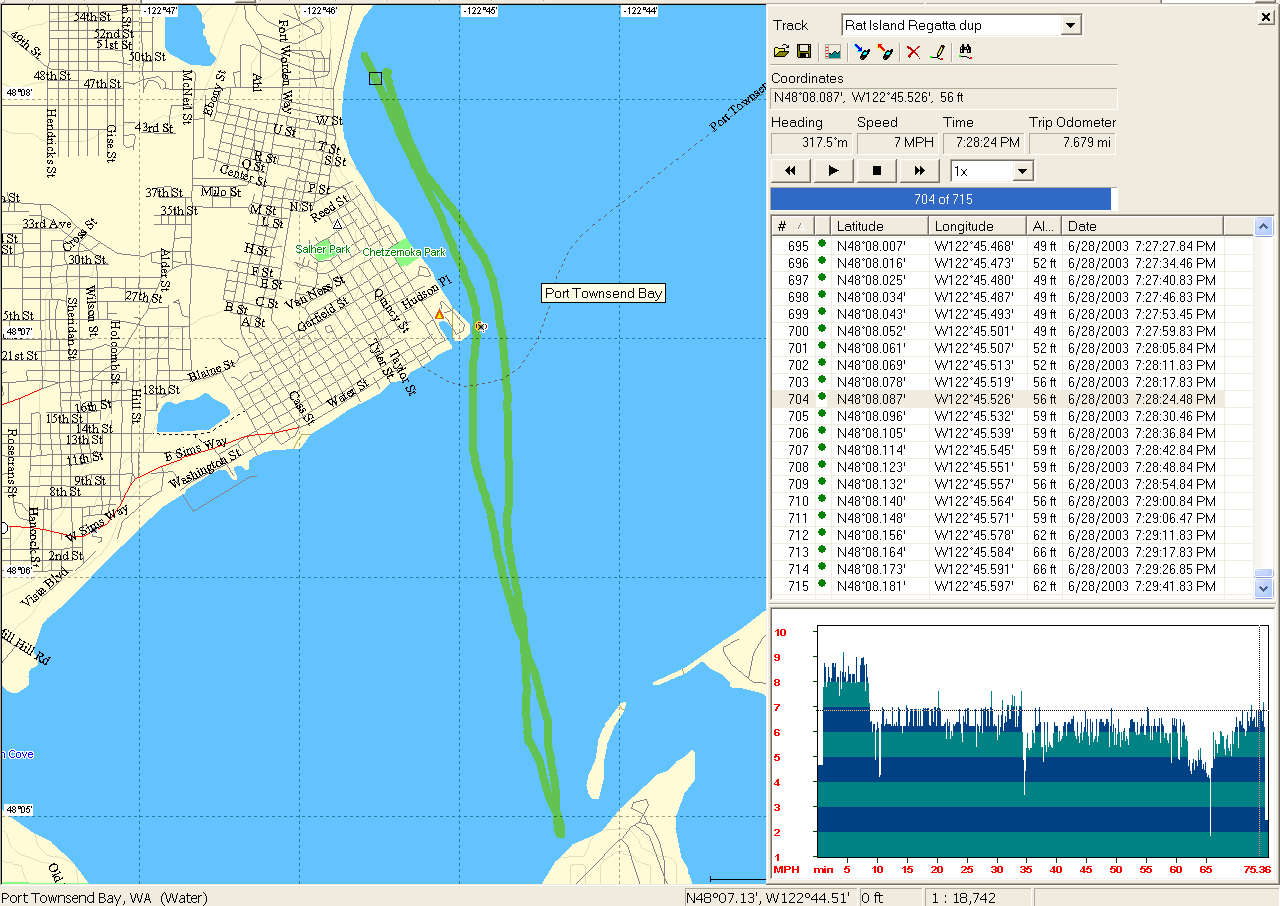Click the 704 of 715 progress bar

pyautogui.click(x=941, y=199)
